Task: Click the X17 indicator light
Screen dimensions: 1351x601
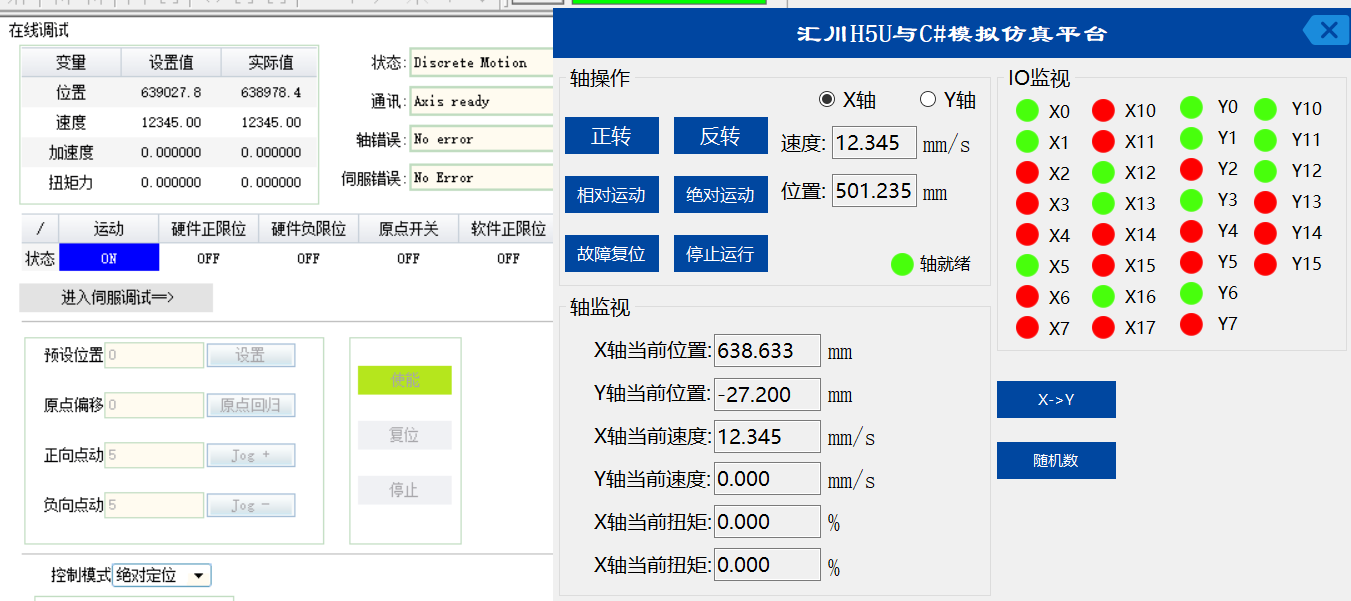Action: click(x=1103, y=327)
